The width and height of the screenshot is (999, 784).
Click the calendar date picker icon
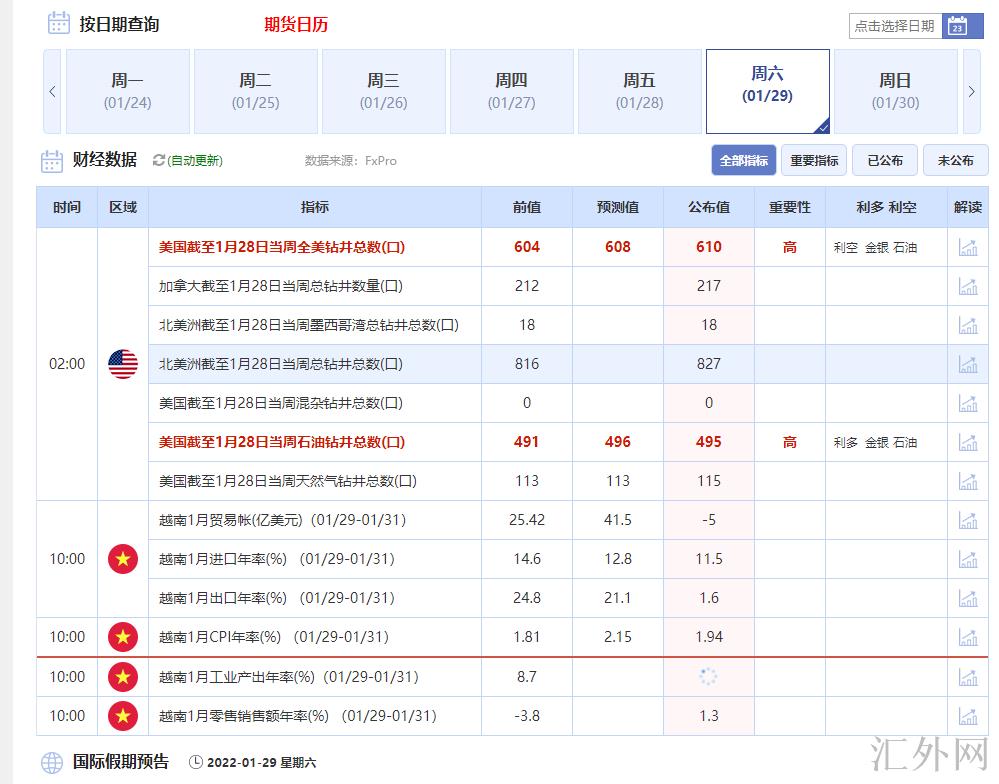point(957,26)
